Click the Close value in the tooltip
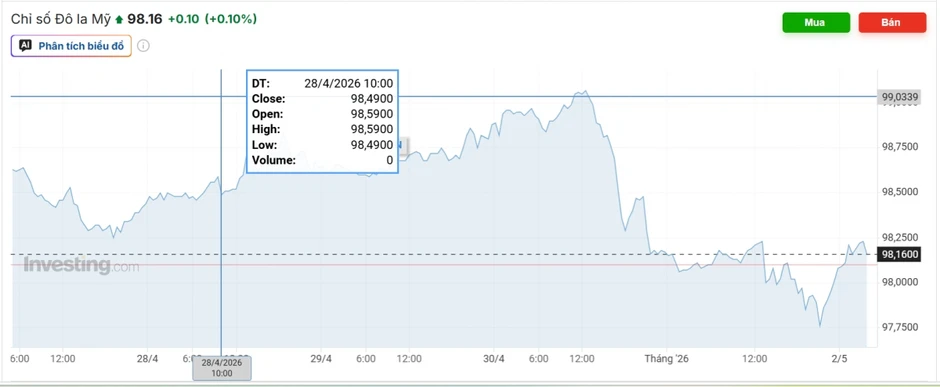940x387 pixels. pos(372,99)
